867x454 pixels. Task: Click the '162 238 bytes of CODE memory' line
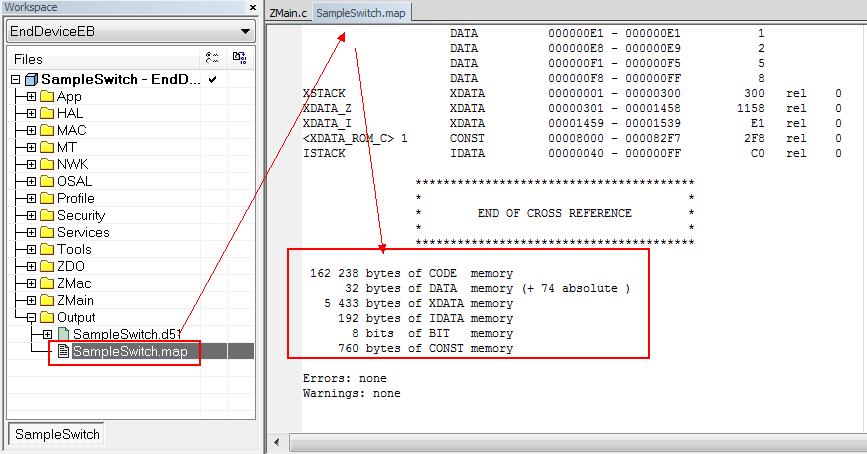pyautogui.click(x=411, y=273)
